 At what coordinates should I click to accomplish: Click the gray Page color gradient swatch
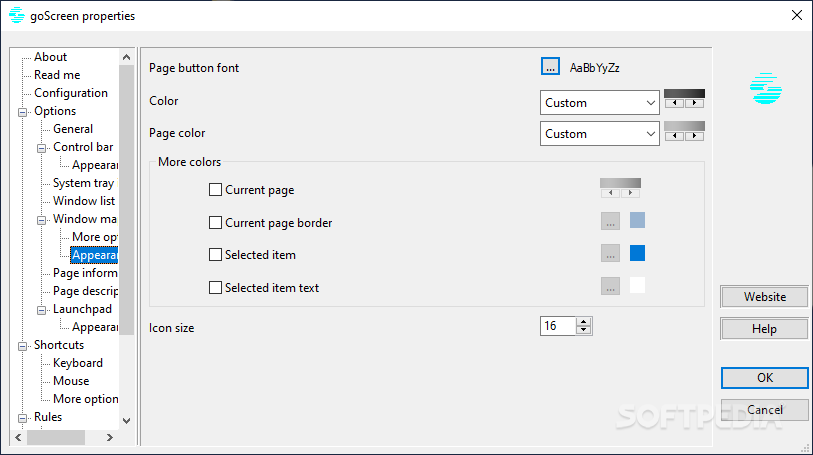coord(684,126)
